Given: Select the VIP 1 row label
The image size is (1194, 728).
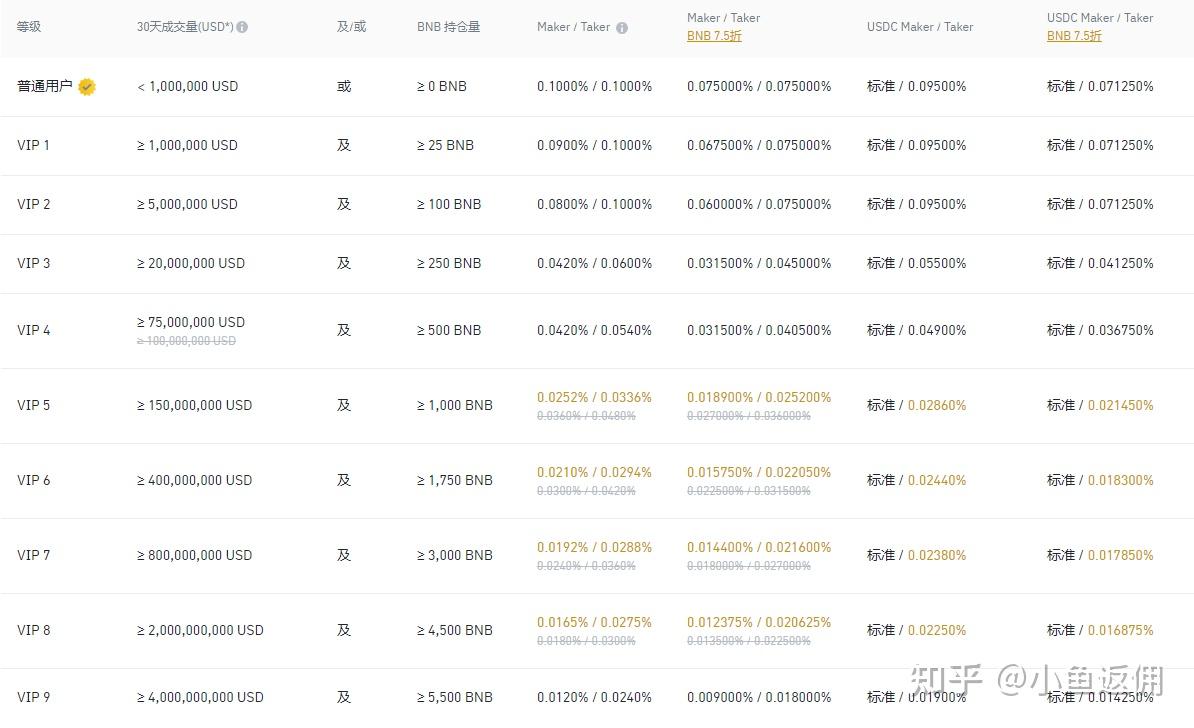Looking at the screenshot, I should pos(33,145).
